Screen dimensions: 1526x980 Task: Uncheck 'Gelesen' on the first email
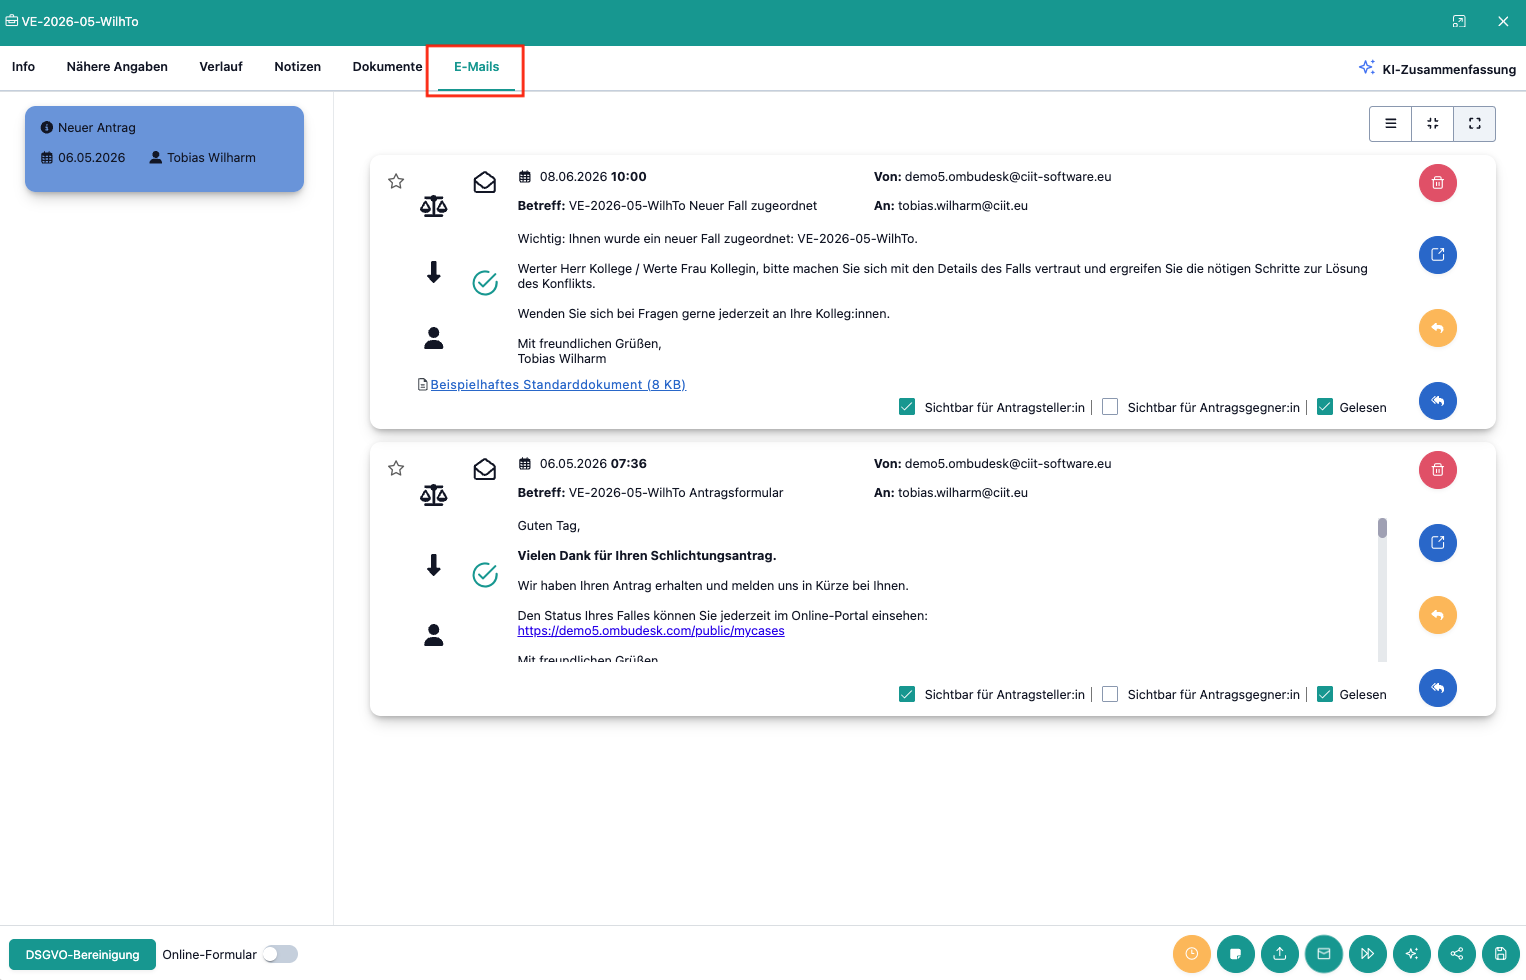click(1325, 407)
